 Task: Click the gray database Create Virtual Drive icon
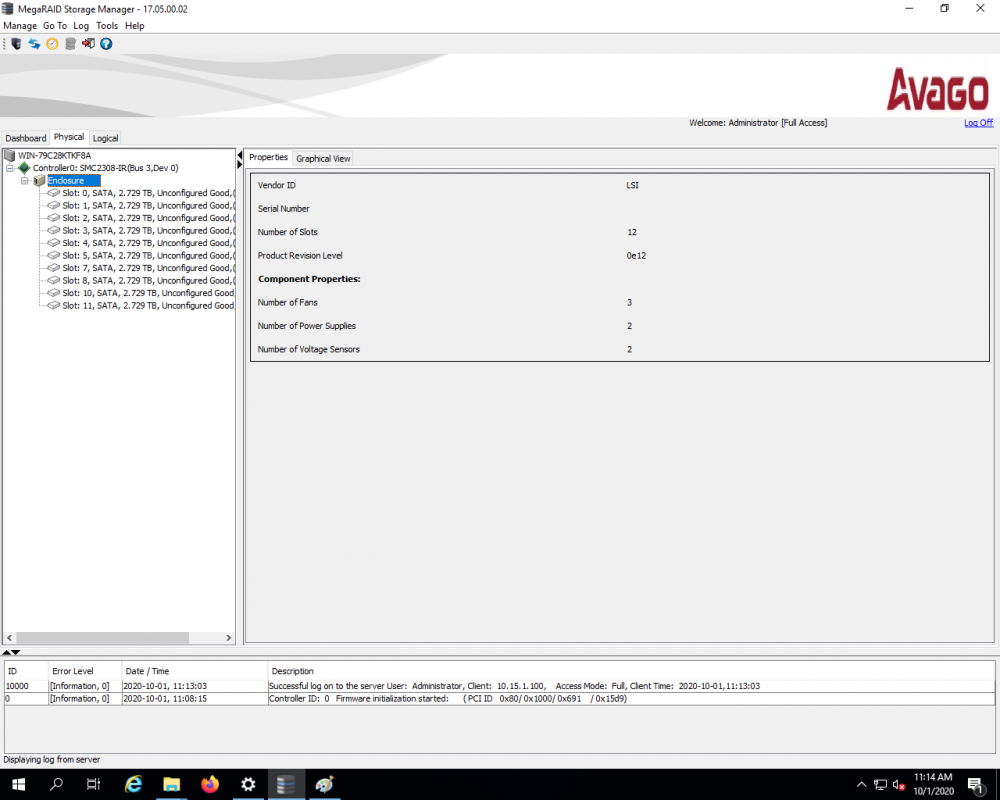tap(70, 44)
